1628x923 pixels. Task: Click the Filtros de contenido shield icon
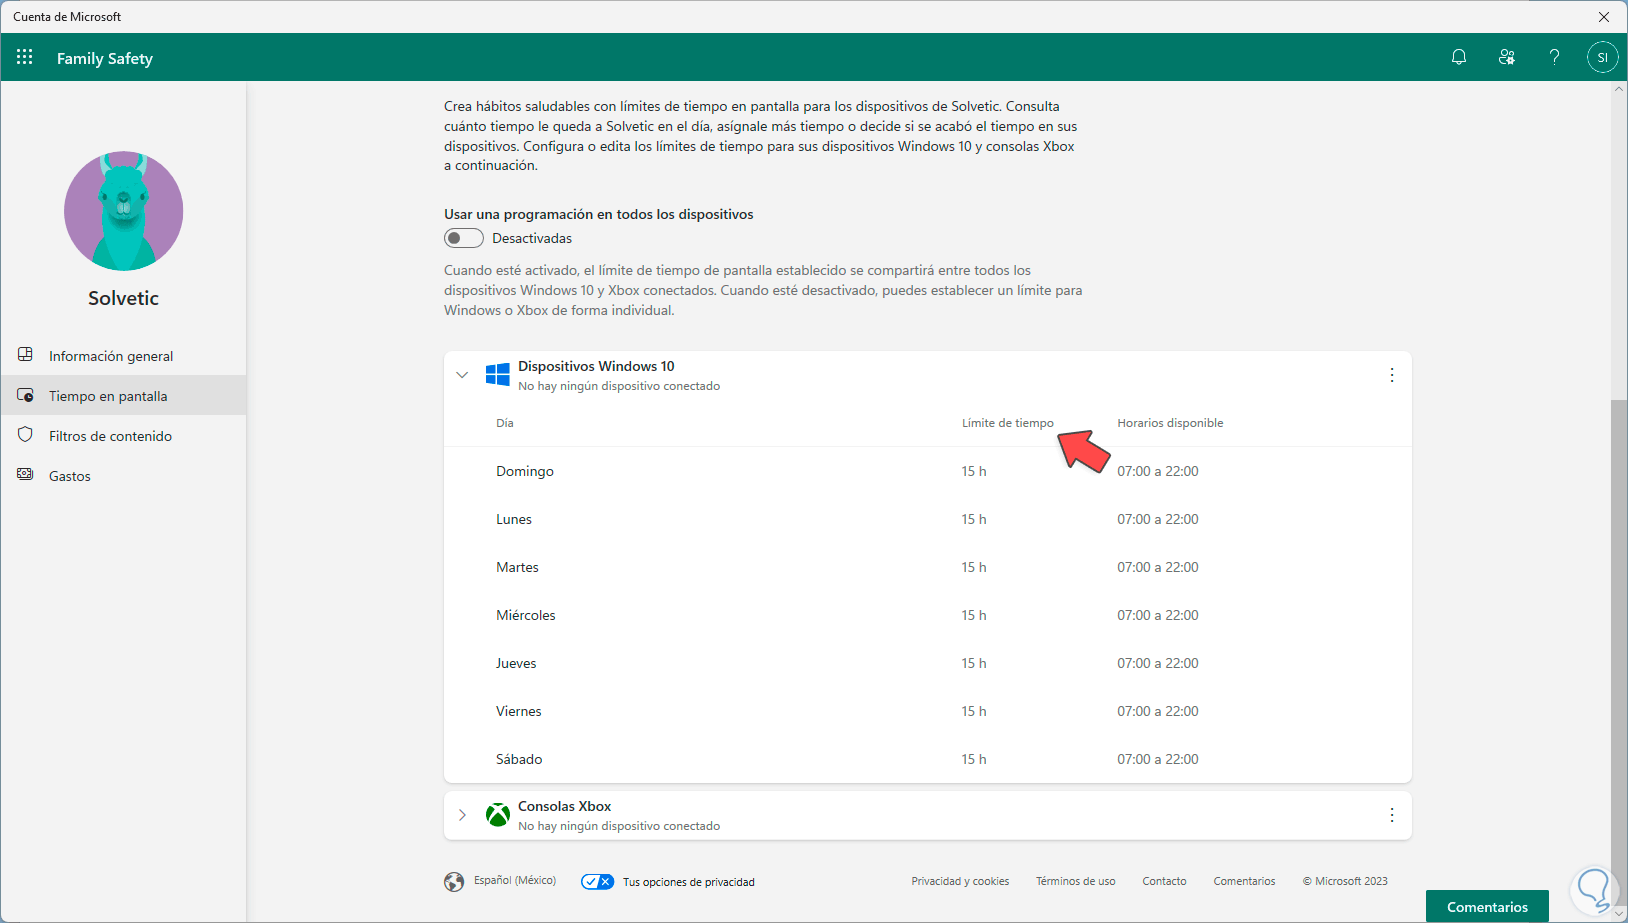(x=26, y=435)
